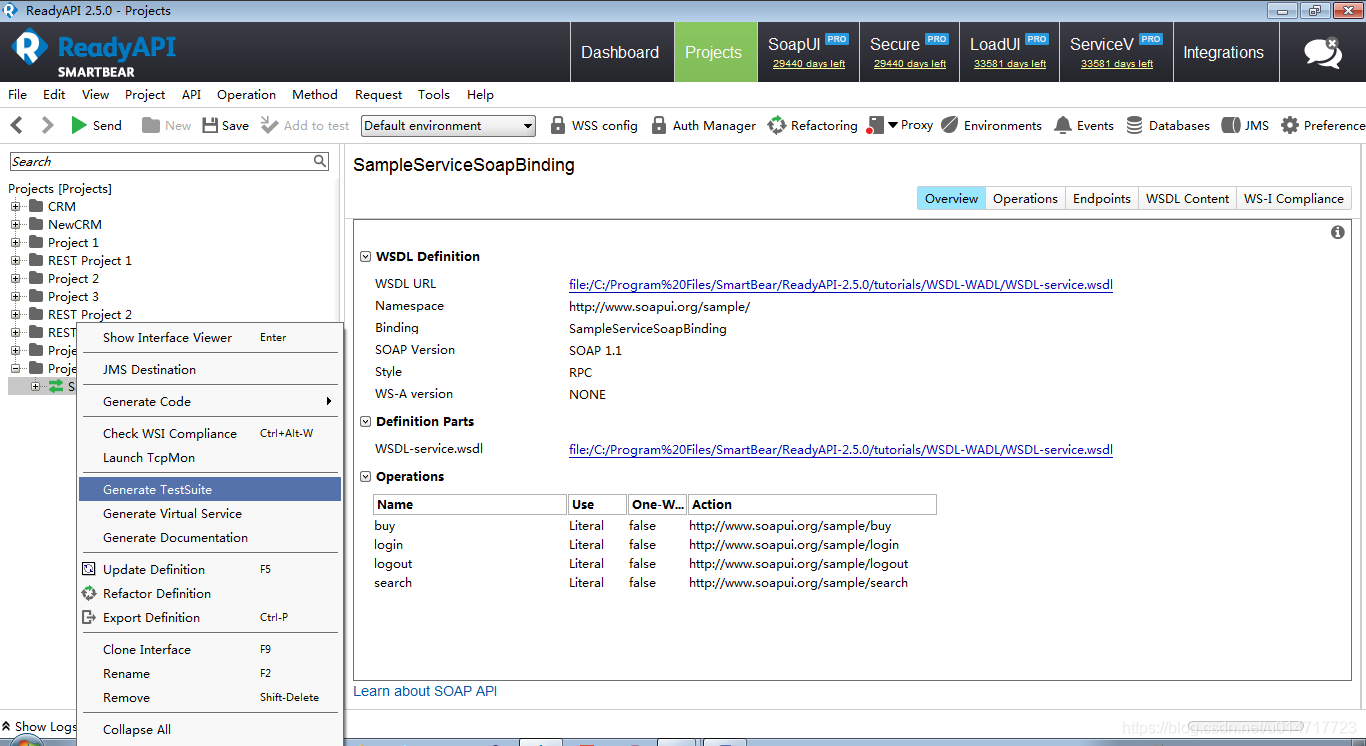Switch to the Endpoints tab
1366x746 pixels.
[1102, 198]
